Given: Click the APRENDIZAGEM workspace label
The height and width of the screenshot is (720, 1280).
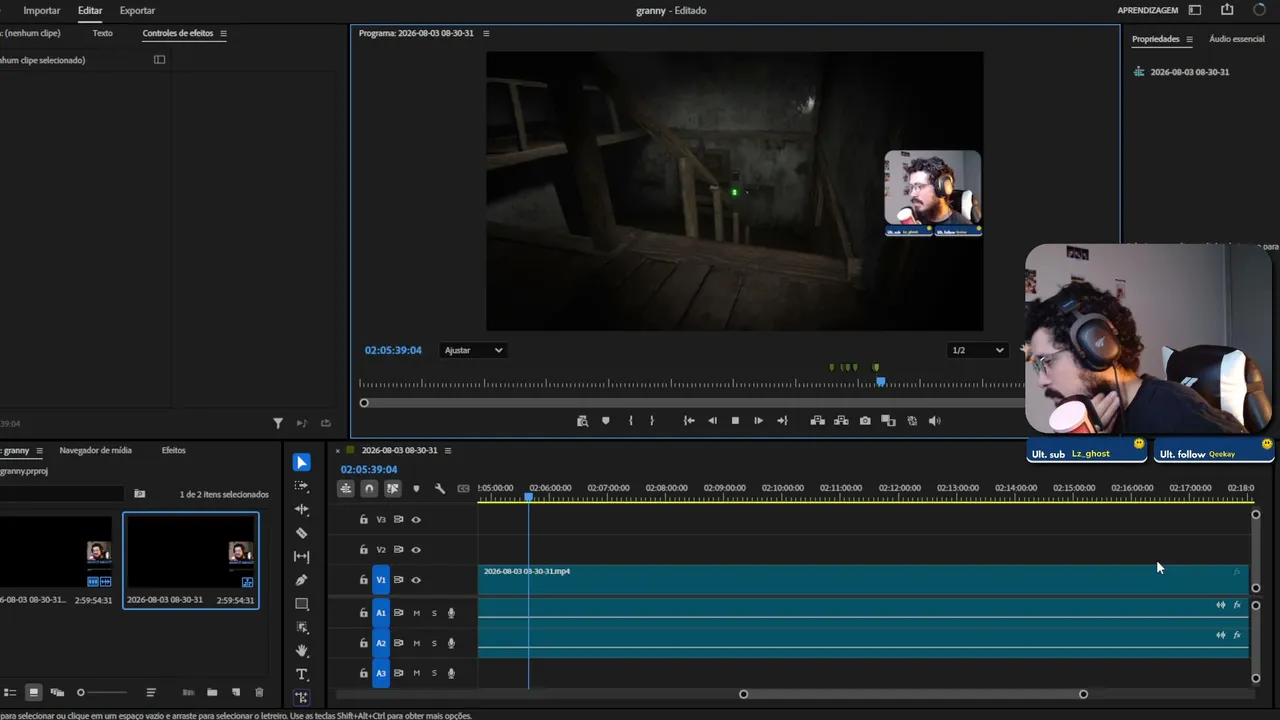Looking at the screenshot, I should (1147, 10).
